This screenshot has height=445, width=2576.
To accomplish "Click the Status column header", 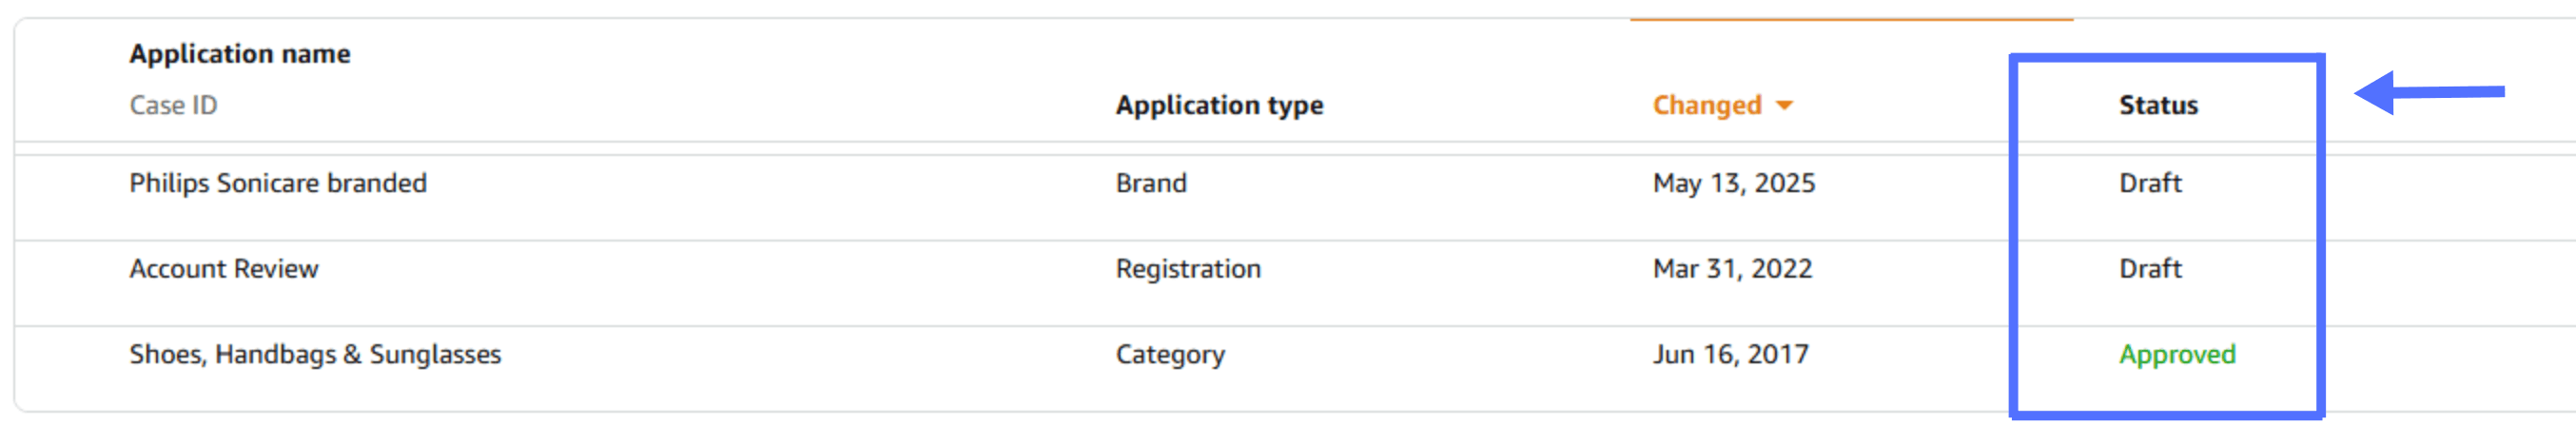I will tap(2158, 105).
